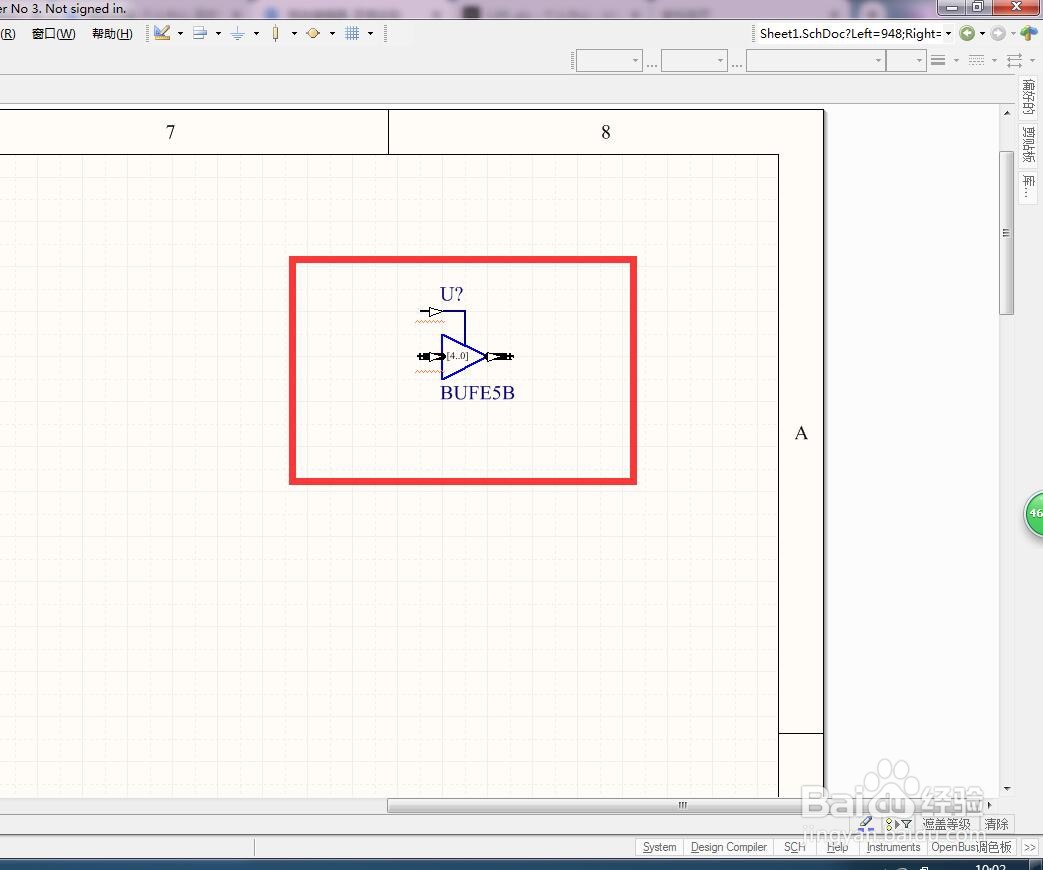The height and width of the screenshot is (870, 1043).
Task: Select the drawing utility tools icon
Action: (162, 33)
